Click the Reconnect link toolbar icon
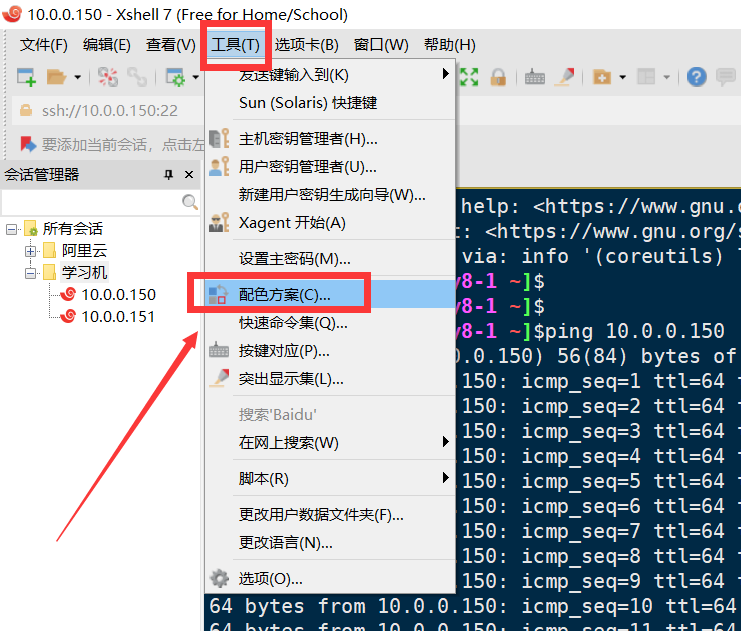 point(137,77)
